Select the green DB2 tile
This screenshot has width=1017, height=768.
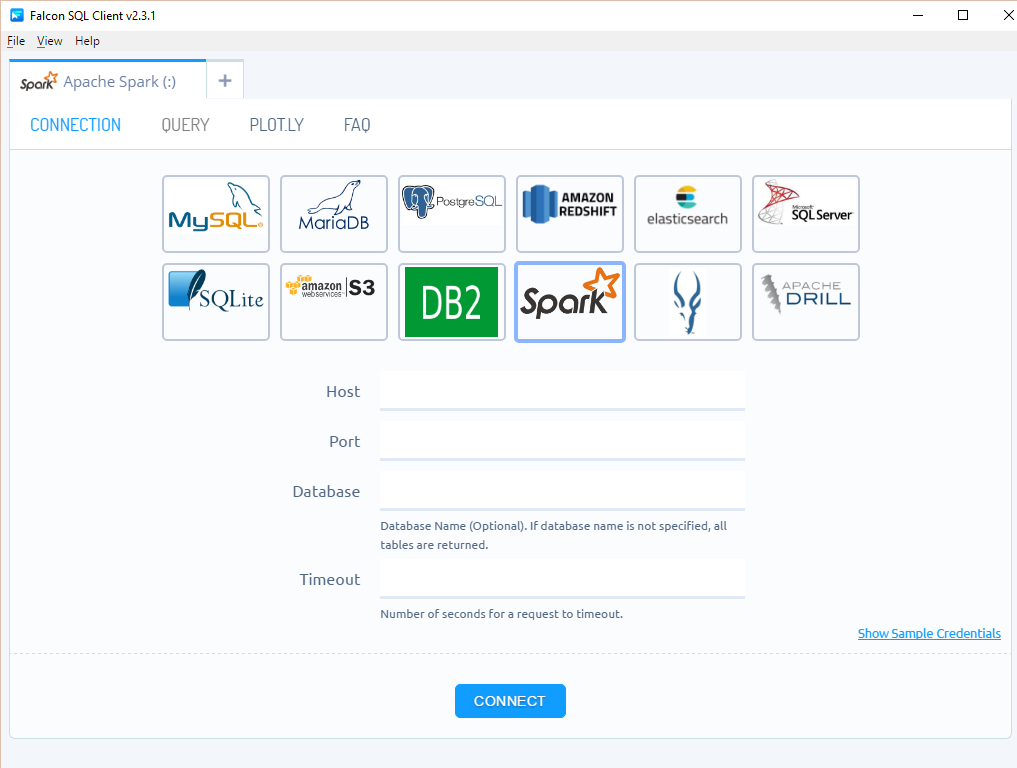pos(452,302)
